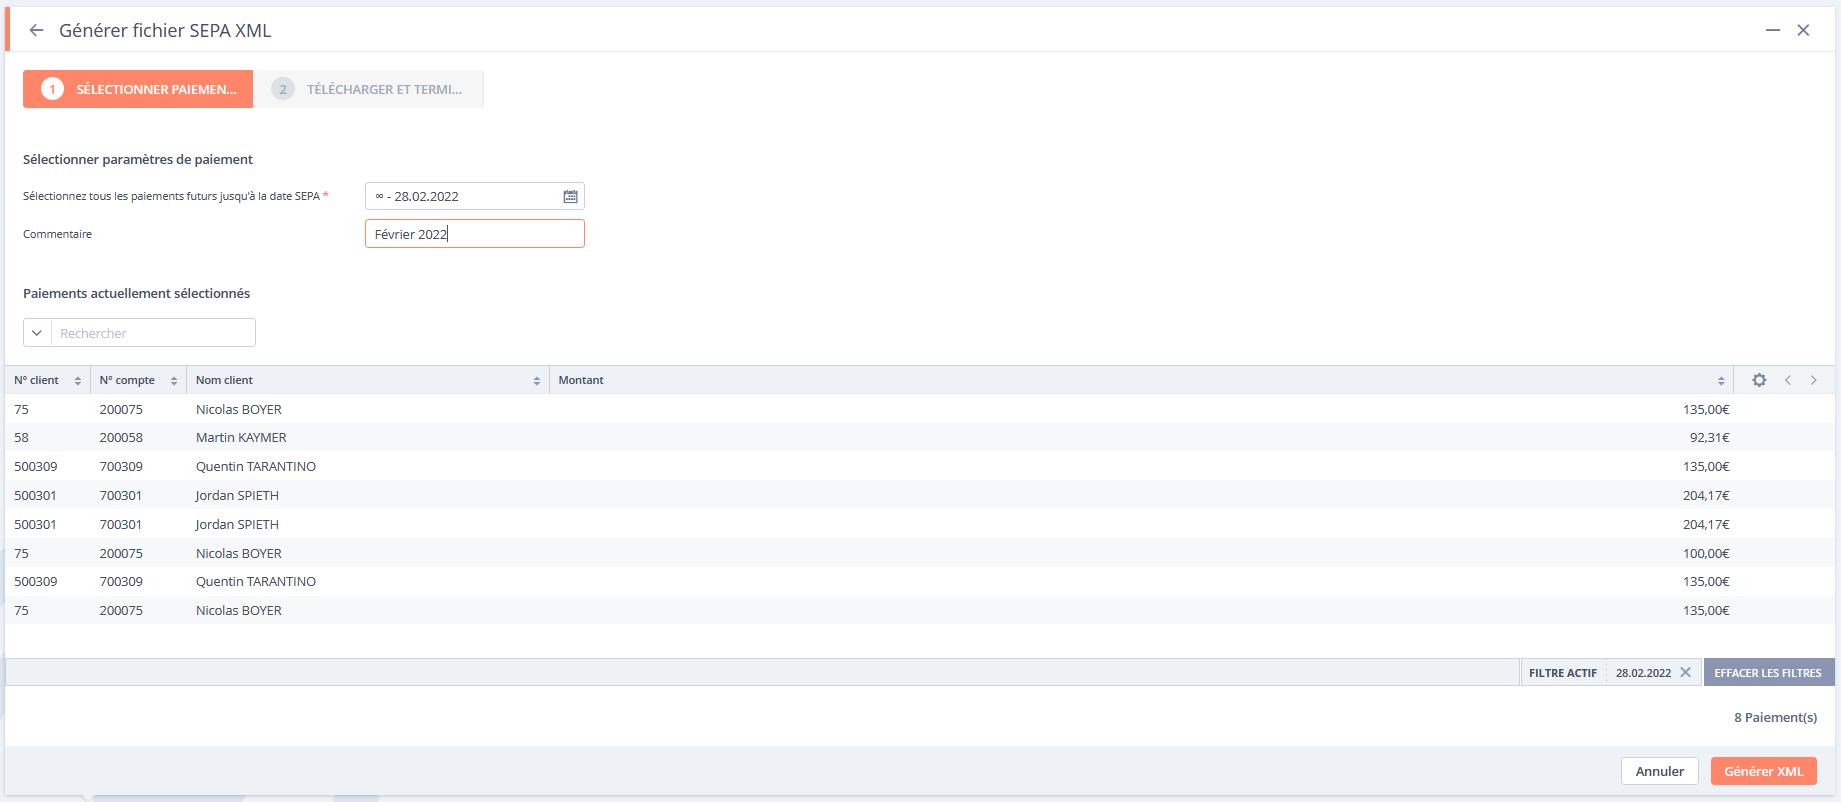Select step 1 Sélectionner paiements tab
Image resolution: width=1841 pixels, height=802 pixels.
138,89
